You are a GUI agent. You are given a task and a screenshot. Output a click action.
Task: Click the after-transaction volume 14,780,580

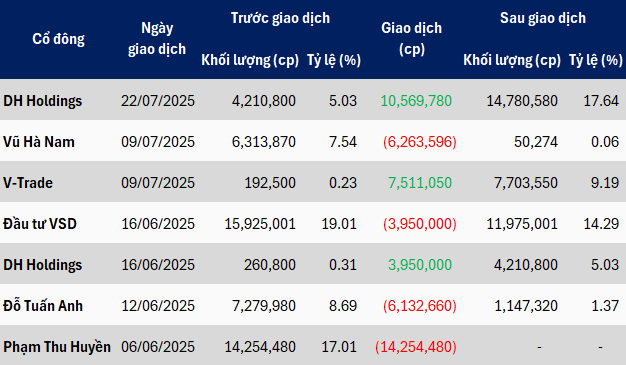tap(522, 101)
